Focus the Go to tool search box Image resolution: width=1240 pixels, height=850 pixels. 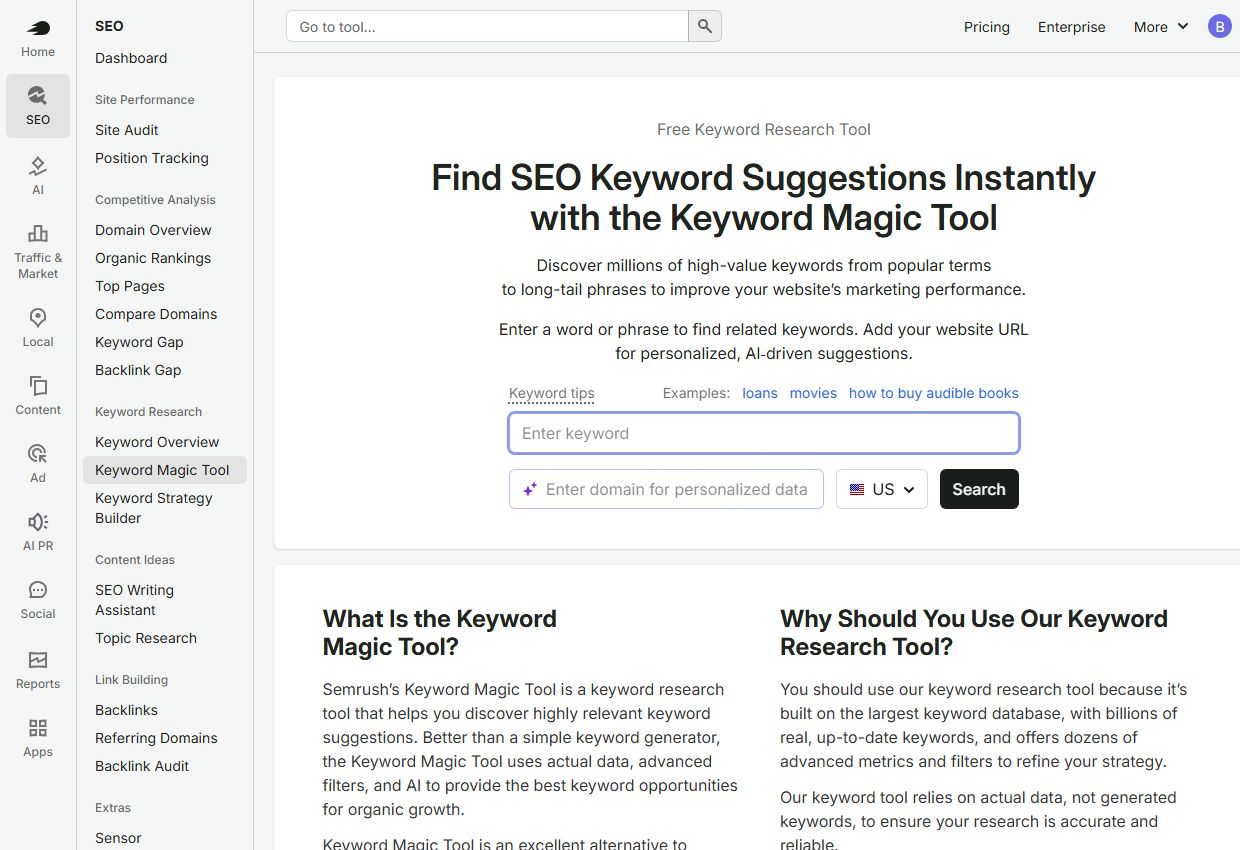click(x=488, y=27)
